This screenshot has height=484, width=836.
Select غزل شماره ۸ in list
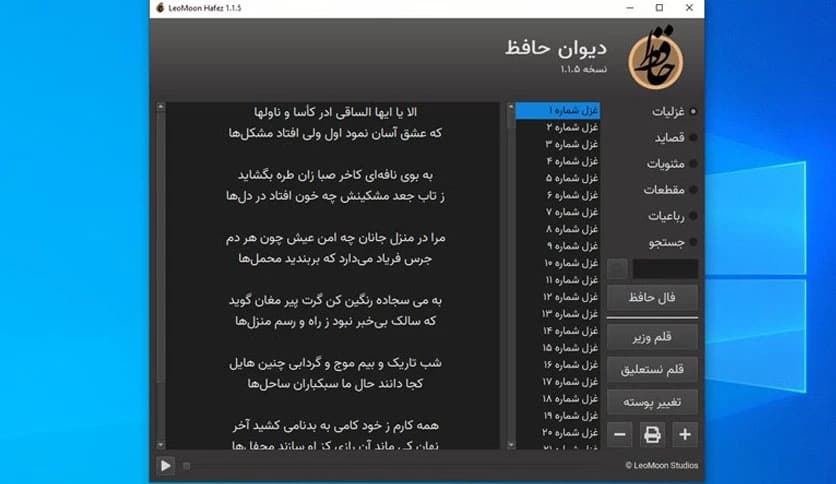pos(558,229)
